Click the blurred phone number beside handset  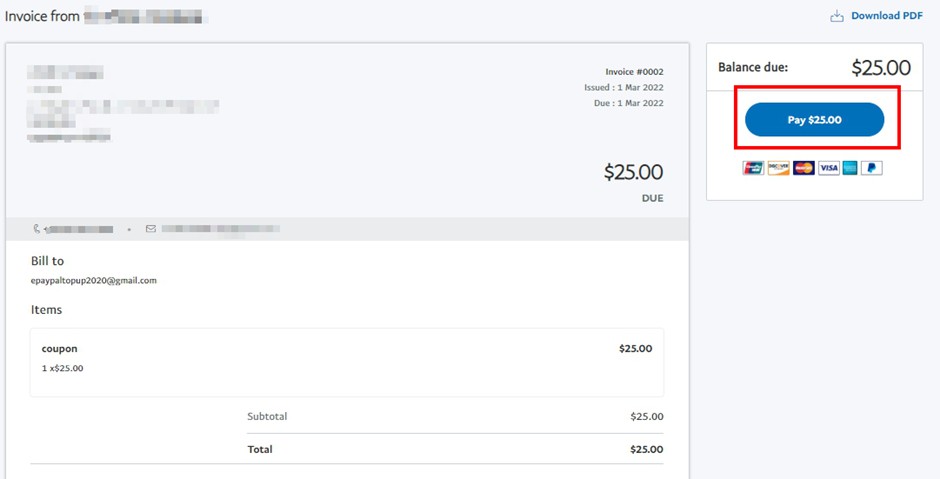coord(79,229)
